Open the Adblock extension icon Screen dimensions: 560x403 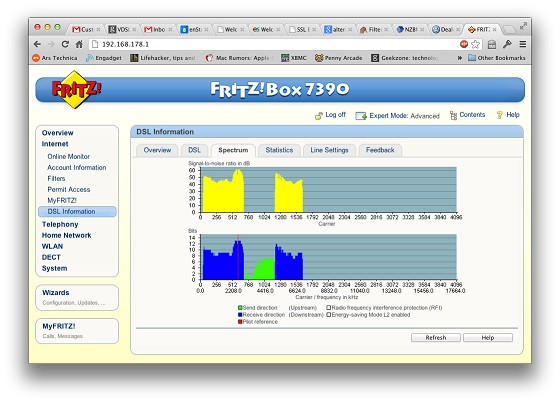click(464, 44)
